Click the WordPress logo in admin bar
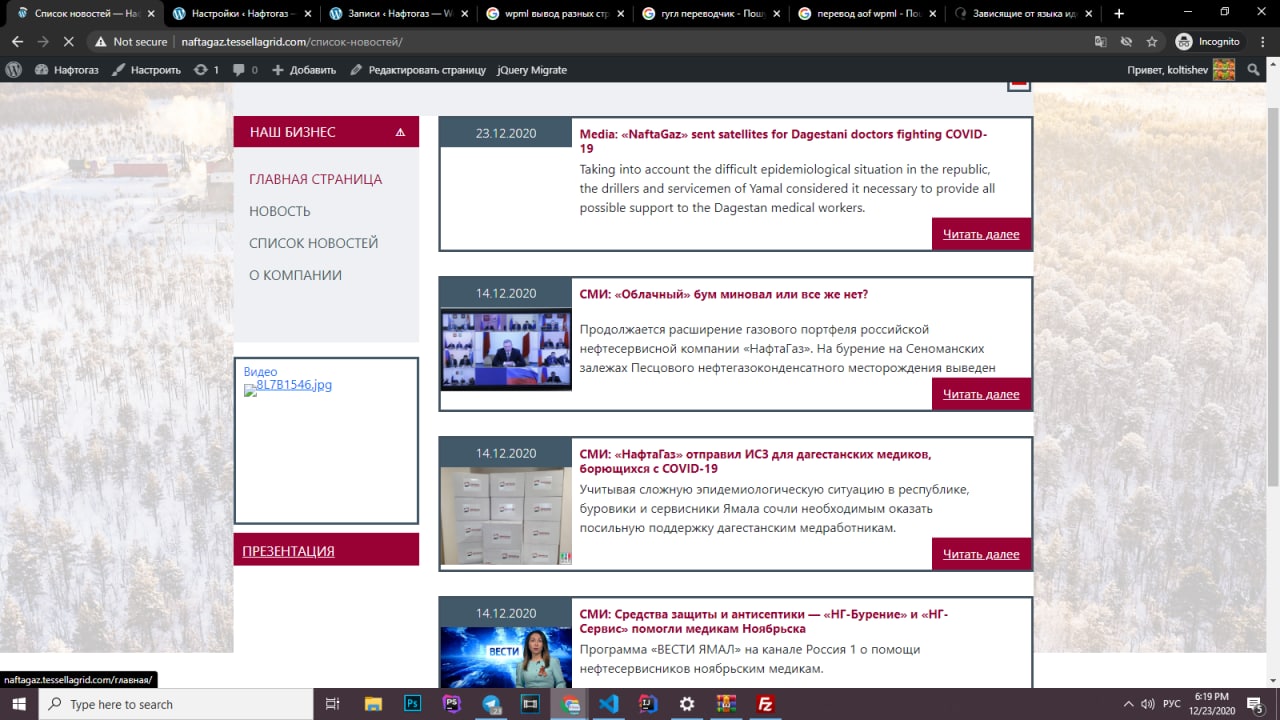Image resolution: width=1280 pixels, height=720 pixels. point(14,70)
